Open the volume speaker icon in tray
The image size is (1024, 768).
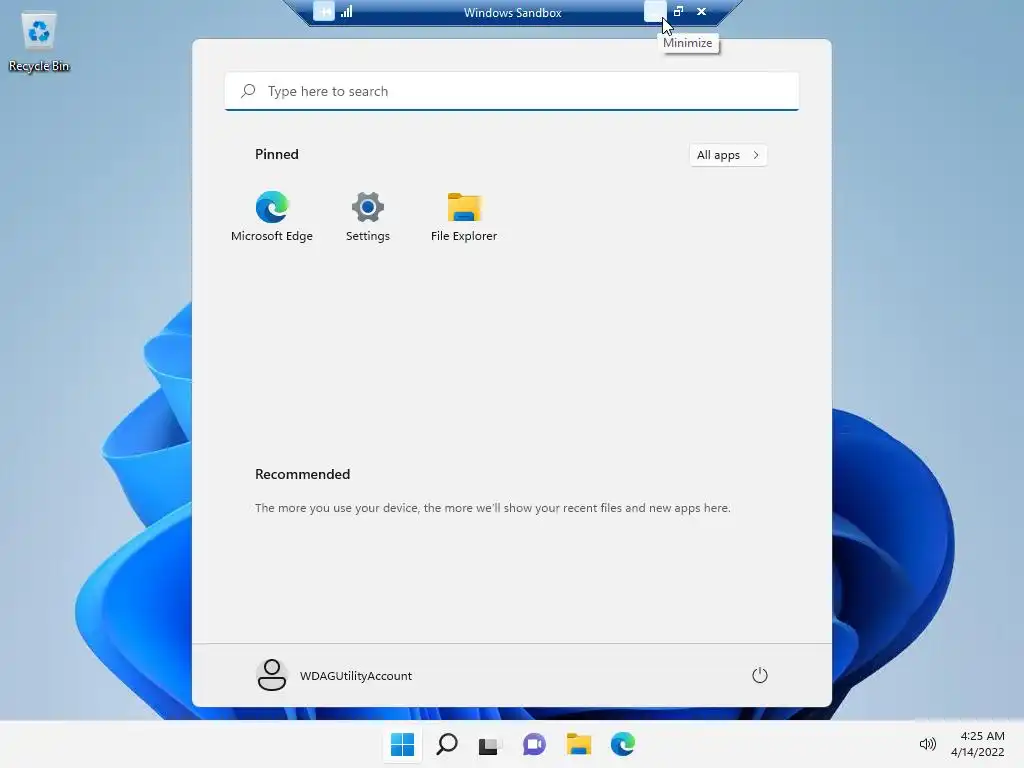coord(927,744)
